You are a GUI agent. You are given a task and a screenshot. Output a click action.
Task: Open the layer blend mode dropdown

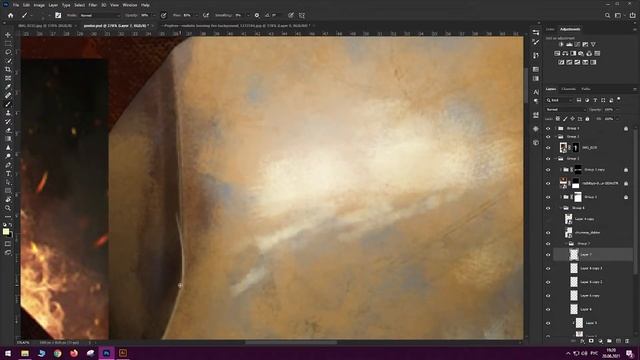(x=565, y=109)
